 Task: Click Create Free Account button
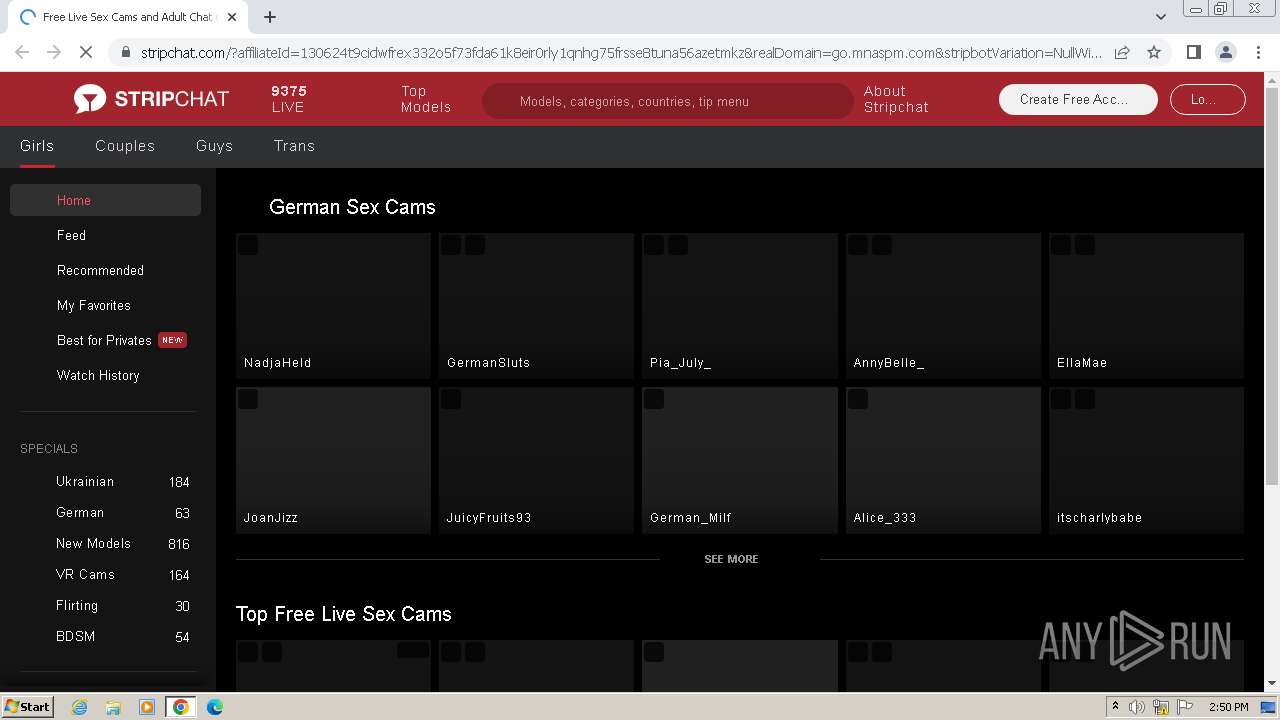coord(1078,99)
